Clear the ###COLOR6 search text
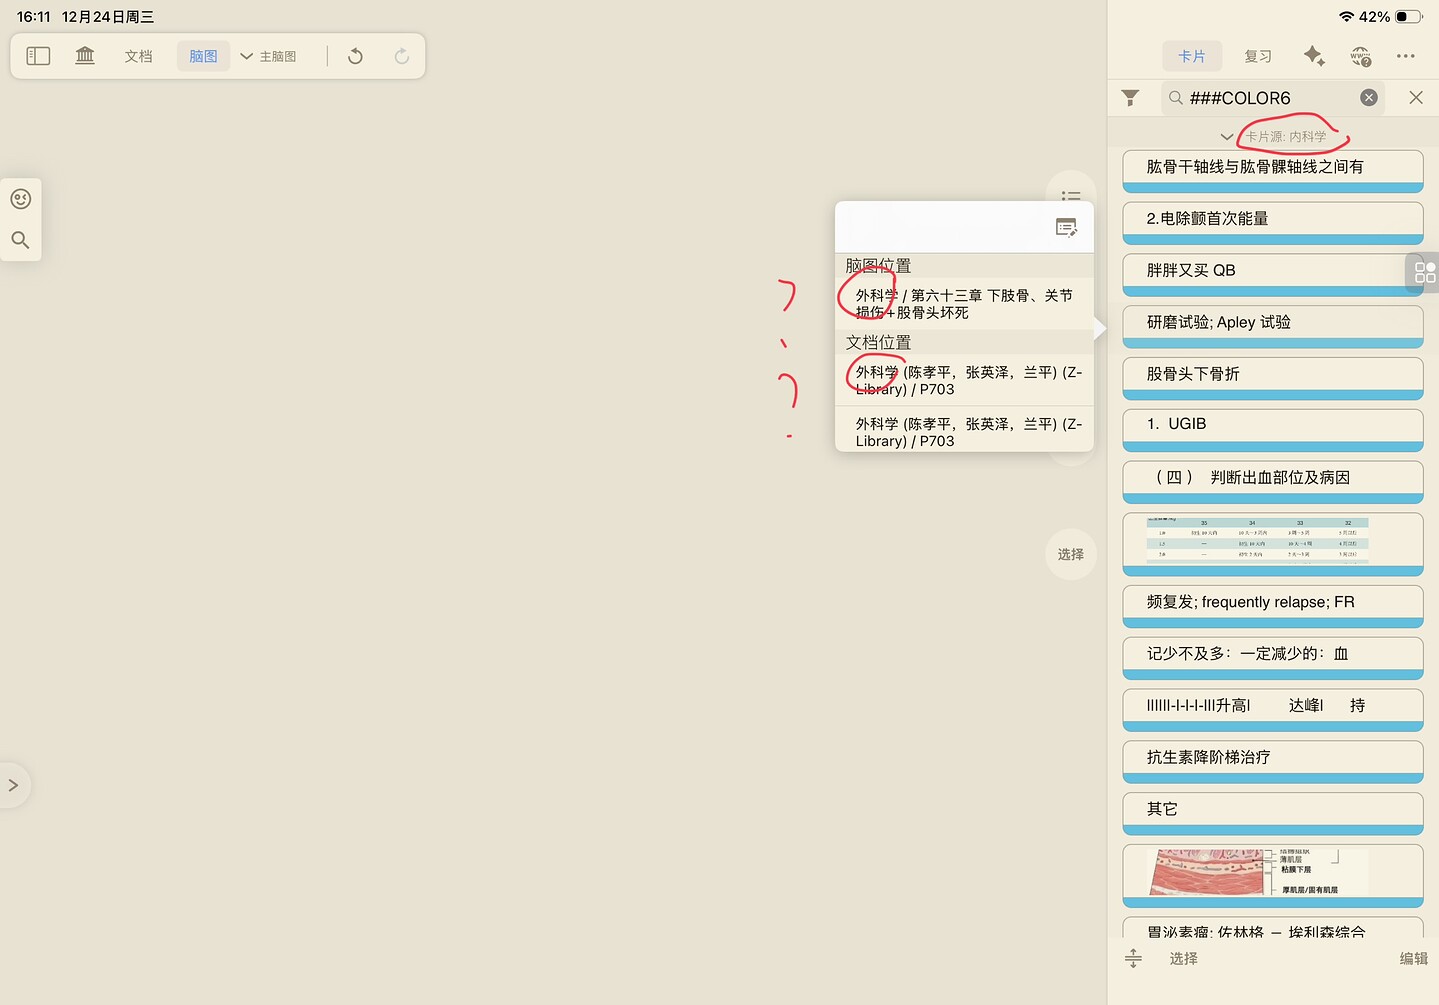Viewport: 1439px width, 1005px height. [1368, 97]
